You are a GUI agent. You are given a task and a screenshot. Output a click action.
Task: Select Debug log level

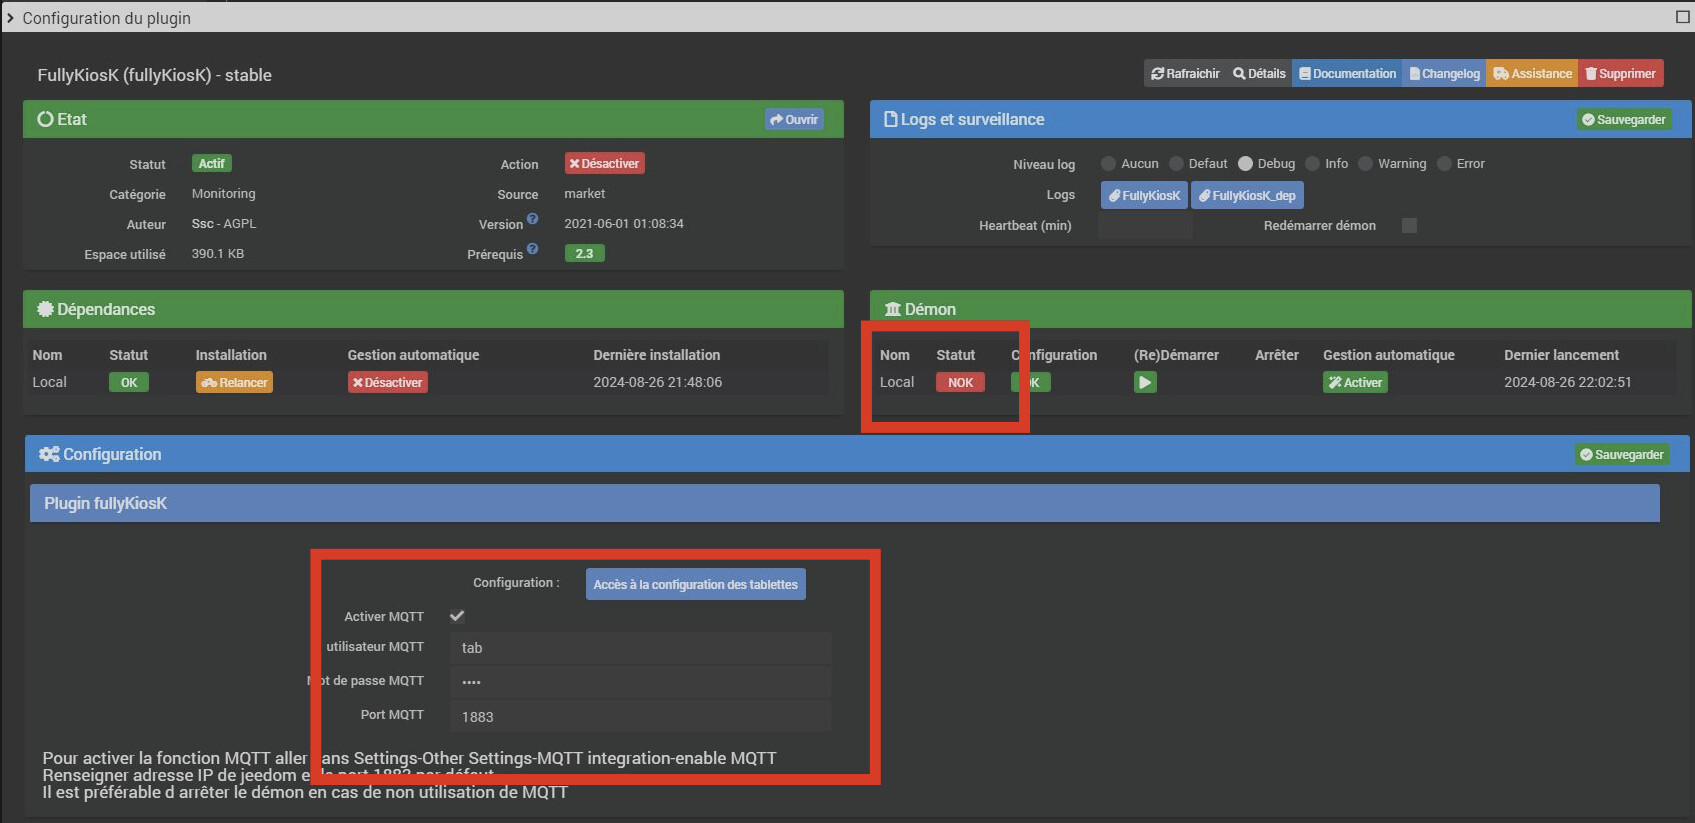[x=1245, y=164]
